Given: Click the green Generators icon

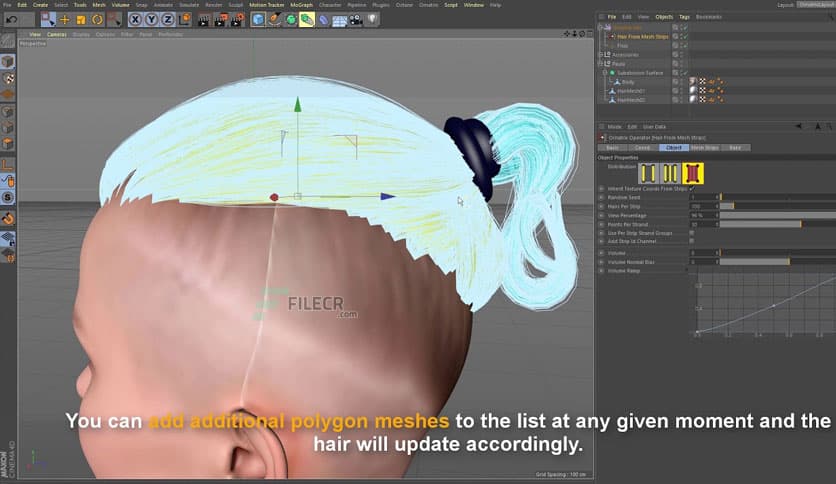Looking at the screenshot, I should [291, 20].
